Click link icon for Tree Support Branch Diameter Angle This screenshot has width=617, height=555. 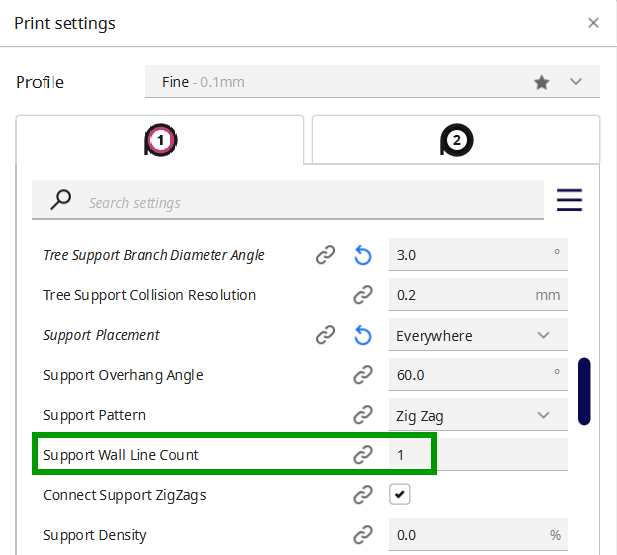[325, 255]
